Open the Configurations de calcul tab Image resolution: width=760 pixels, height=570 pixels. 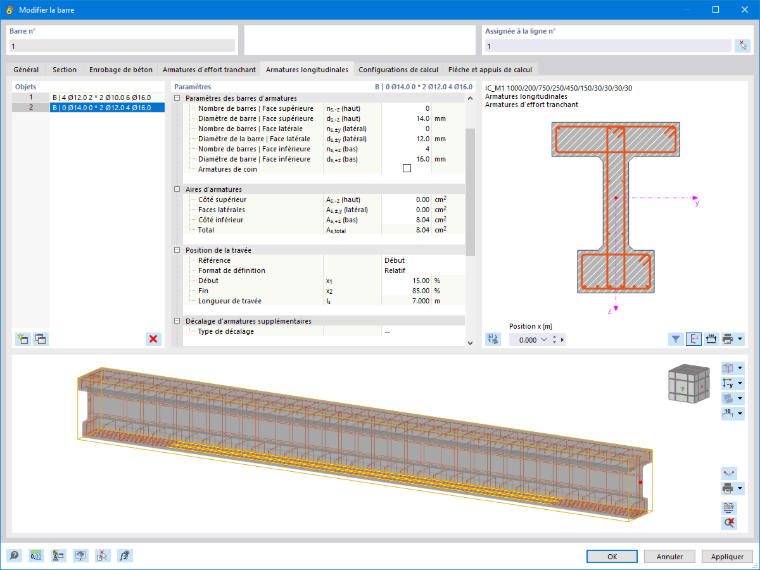click(398, 69)
